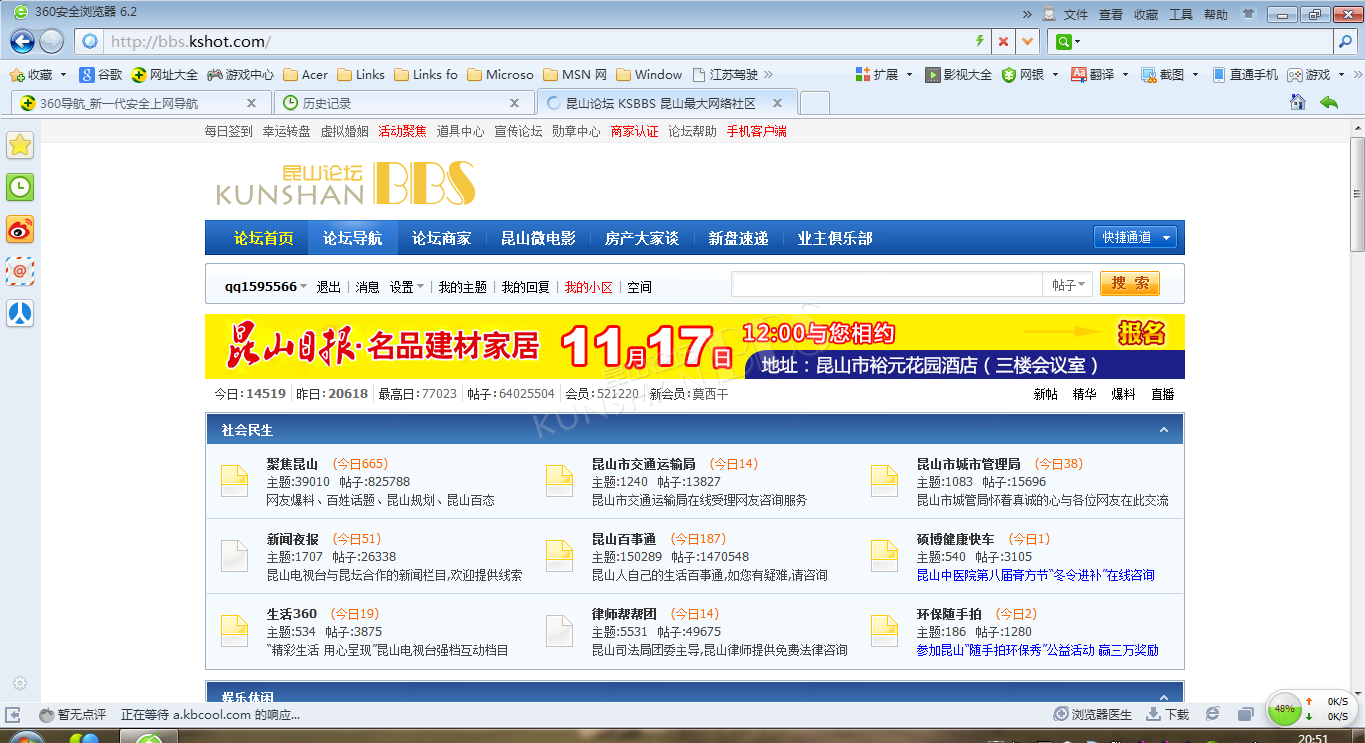Open the 帖子 search type dropdown
The height and width of the screenshot is (743, 1365).
click(x=1068, y=285)
